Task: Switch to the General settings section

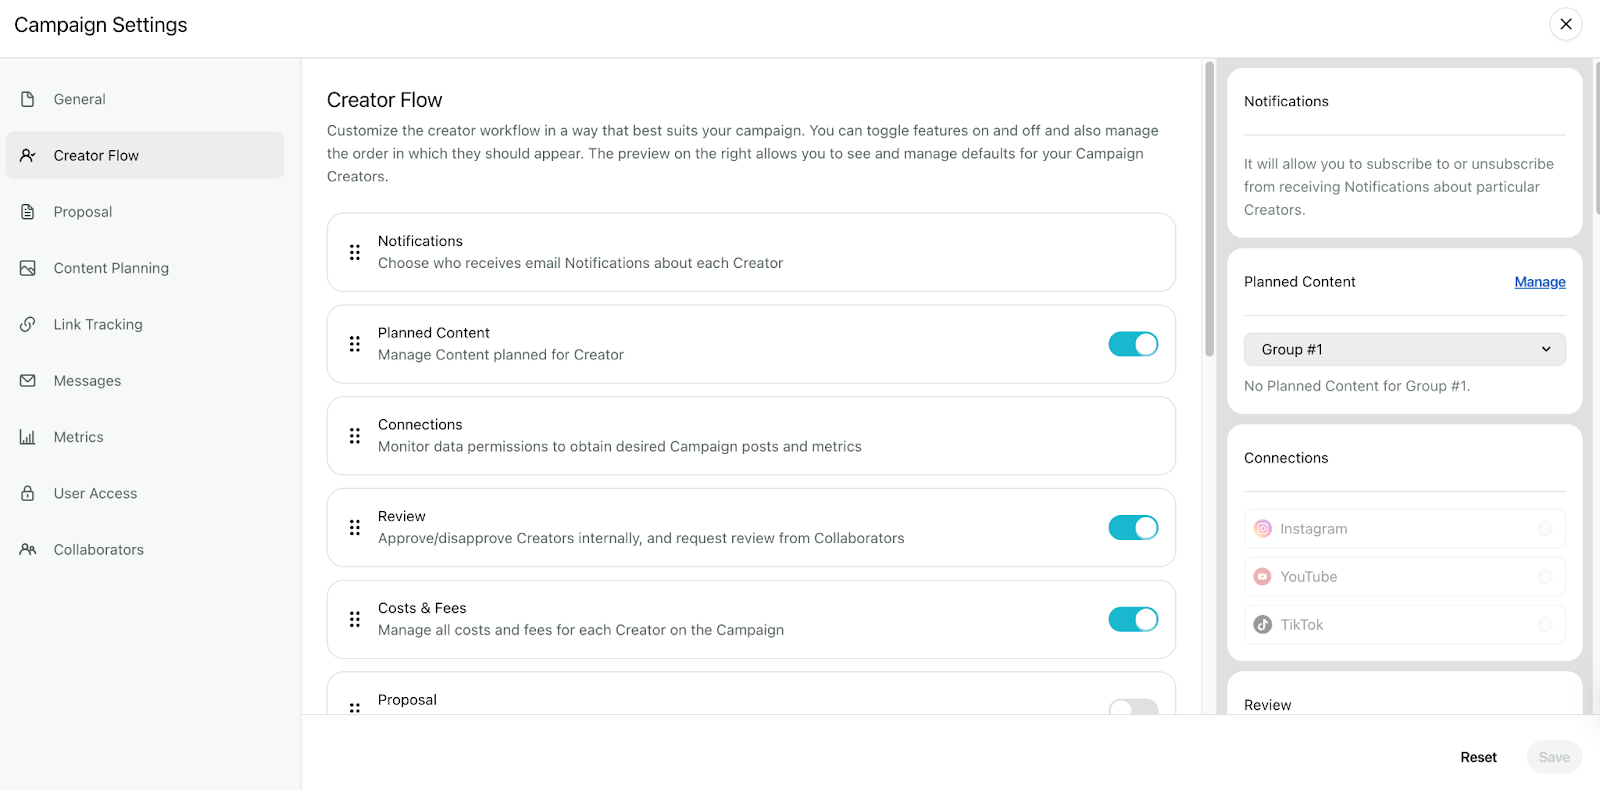Action: coord(79,98)
